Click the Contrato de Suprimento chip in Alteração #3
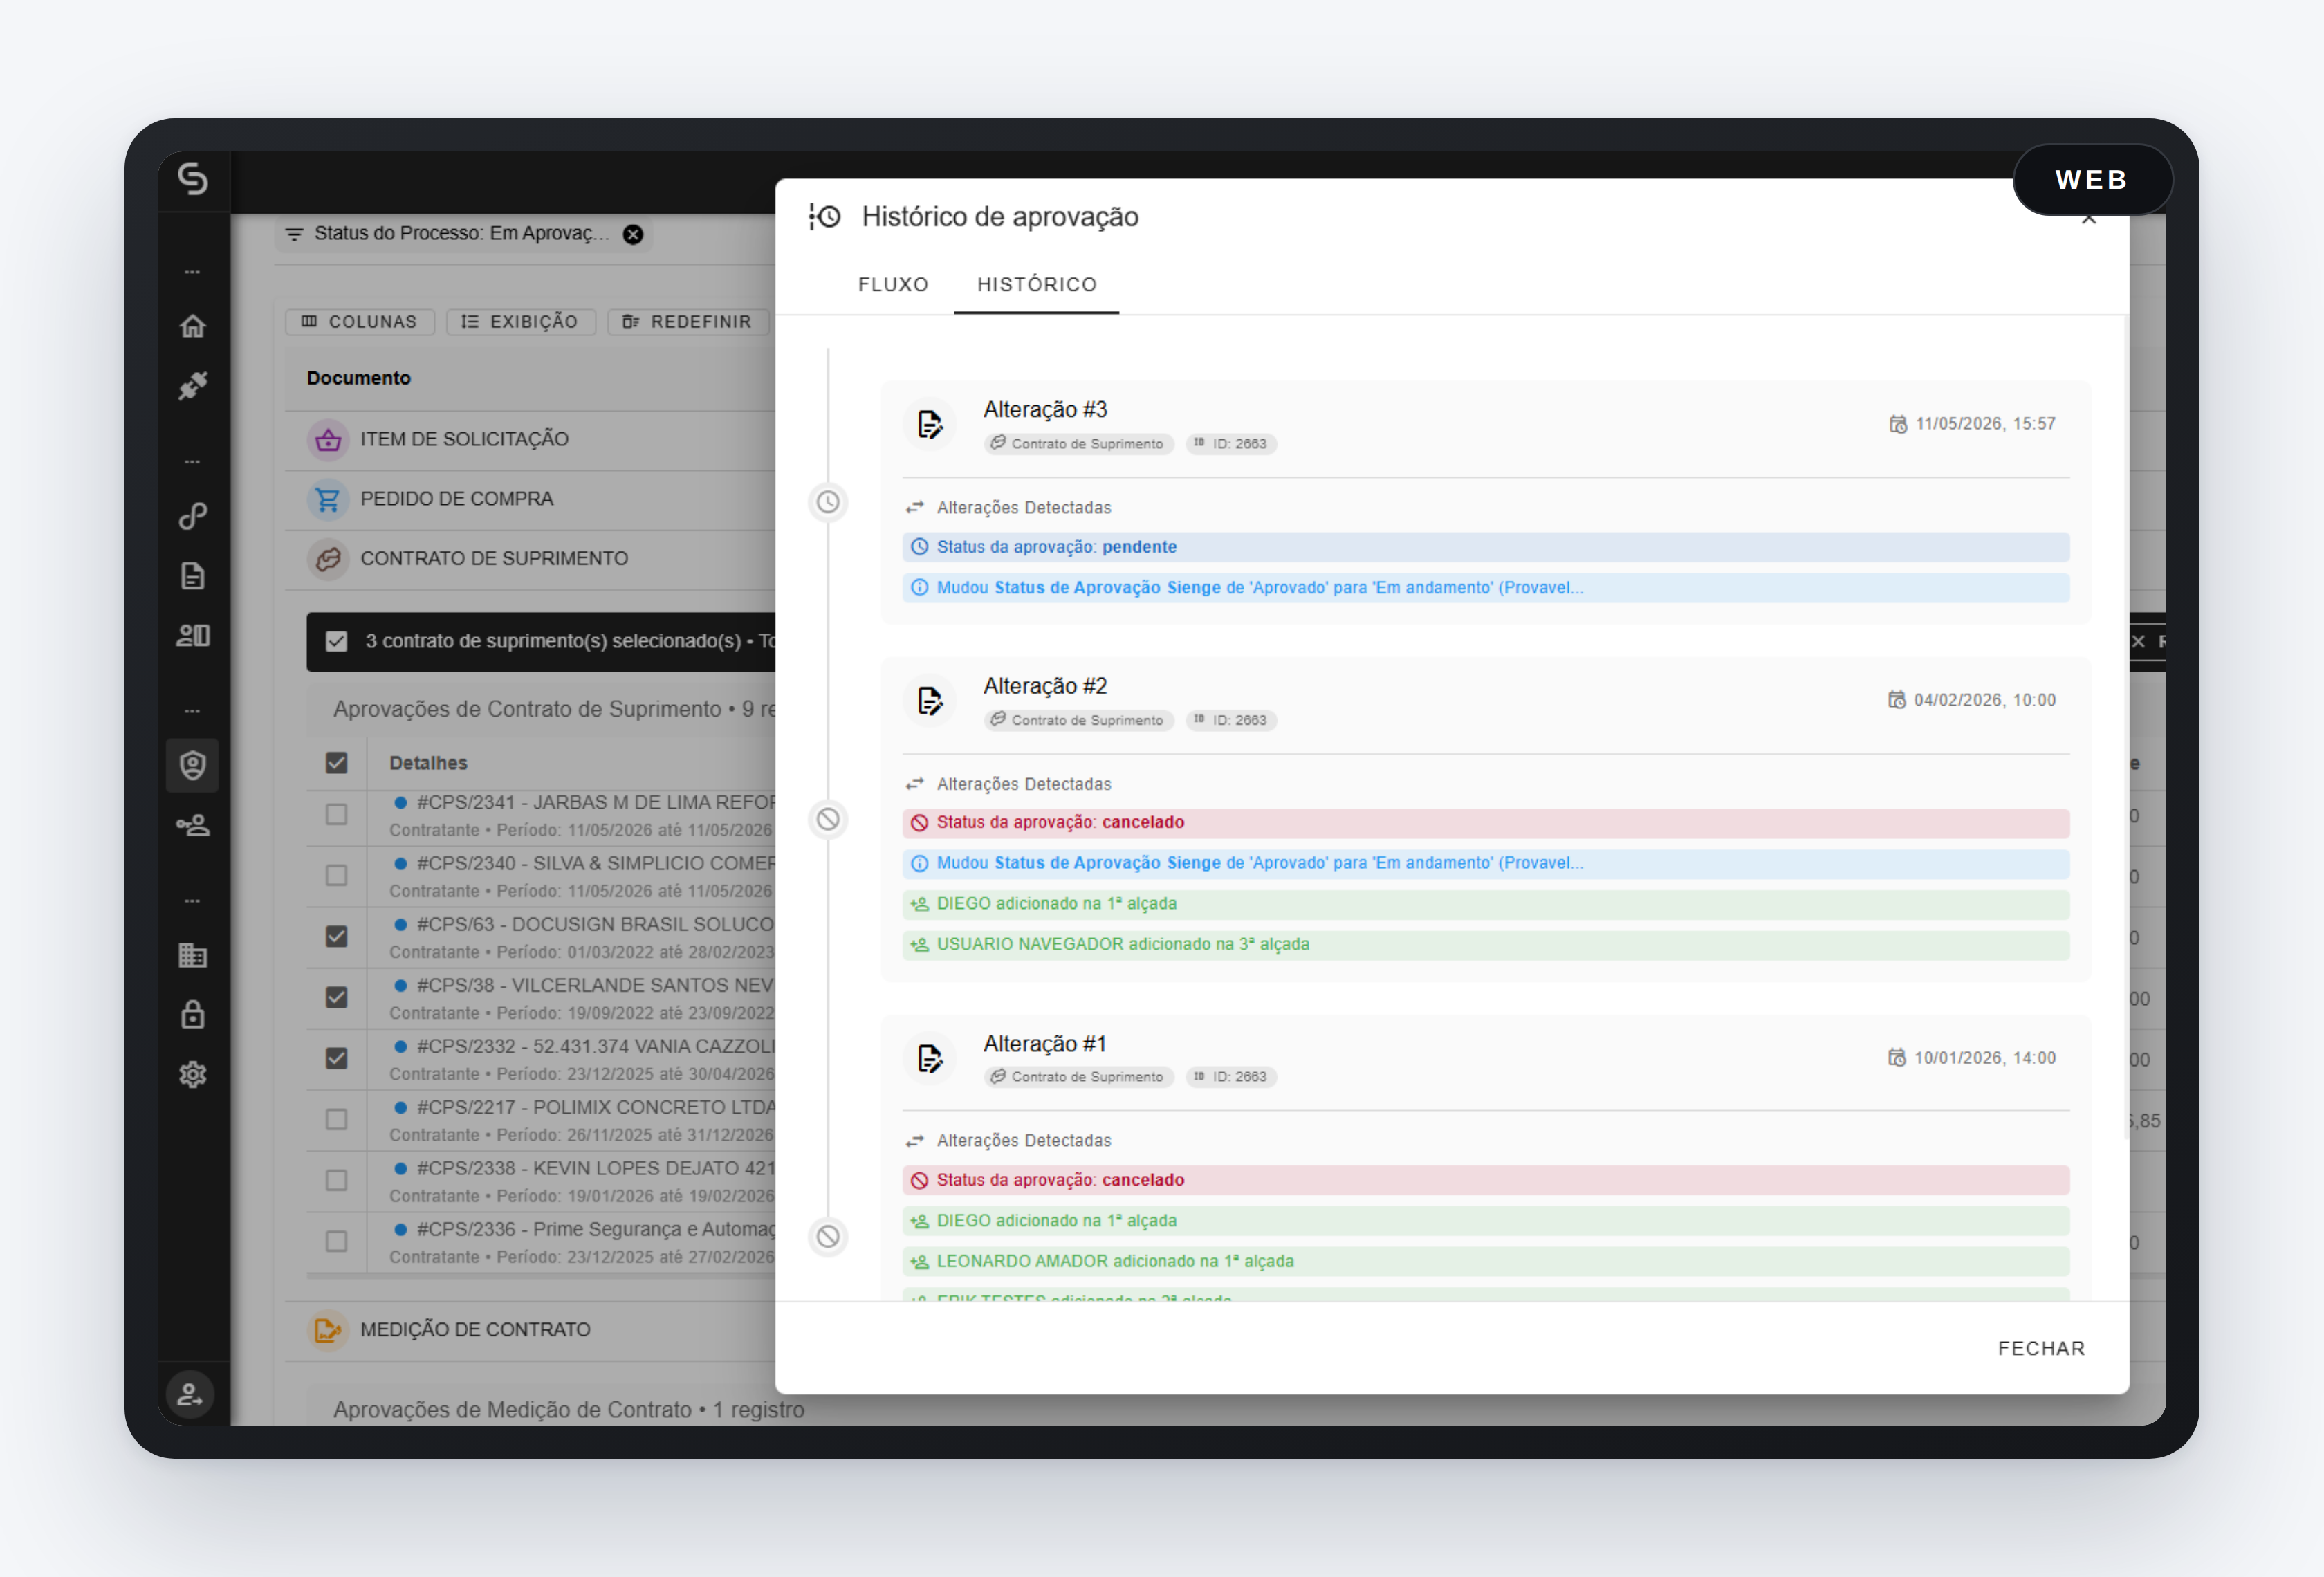The image size is (2324, 1577). 1078,444
